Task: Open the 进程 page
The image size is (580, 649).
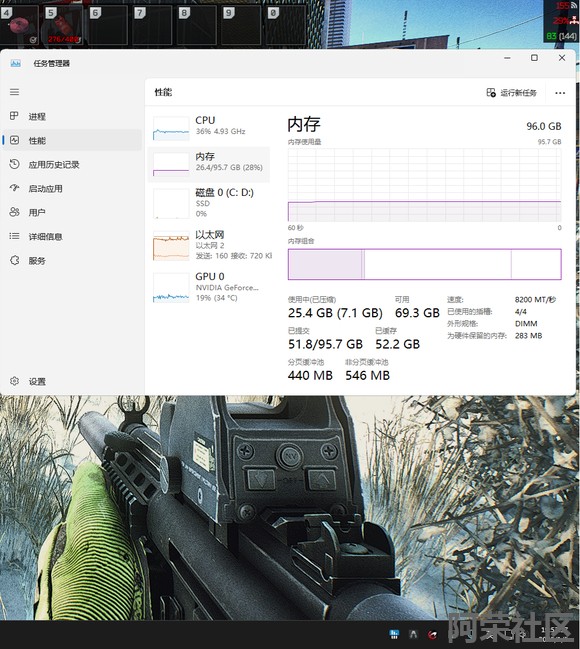Action: [x=72, y=116]
